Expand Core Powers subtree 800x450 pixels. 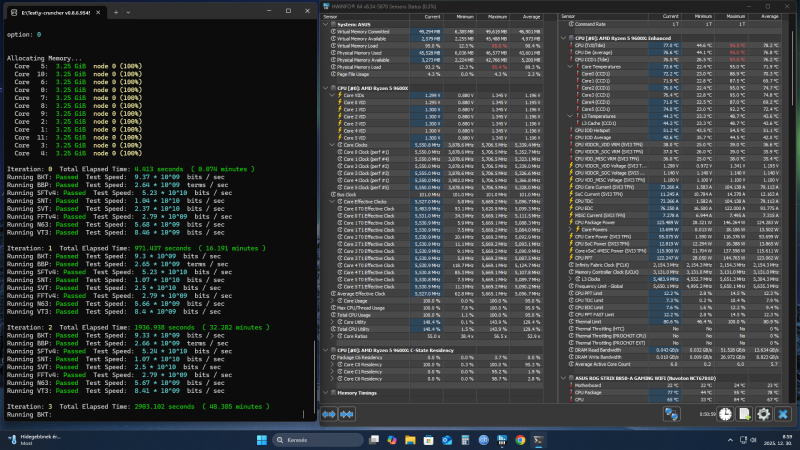coord(570,230)
